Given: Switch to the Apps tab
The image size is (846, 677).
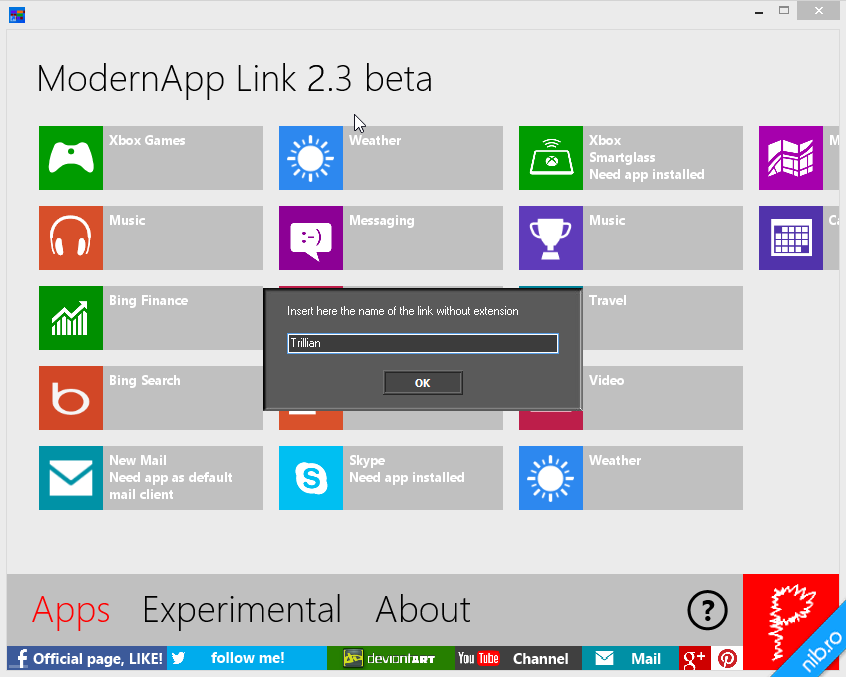Looking at the screenshot, I should (71, 610).
